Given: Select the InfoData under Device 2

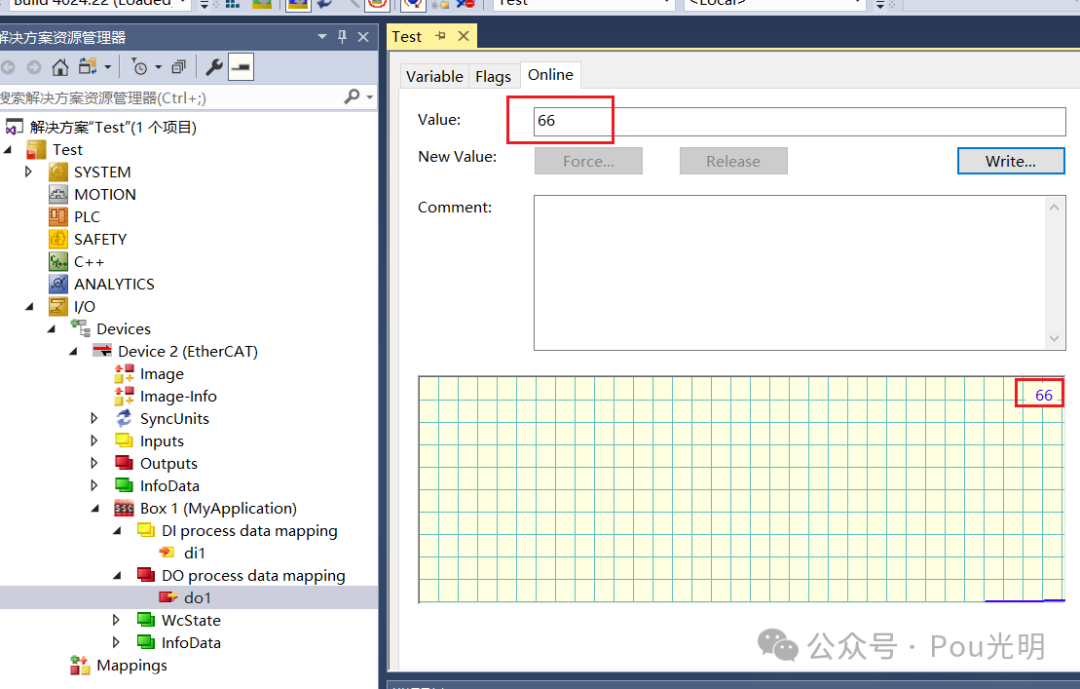Looking at the screenshot, I should click(169, 486).
